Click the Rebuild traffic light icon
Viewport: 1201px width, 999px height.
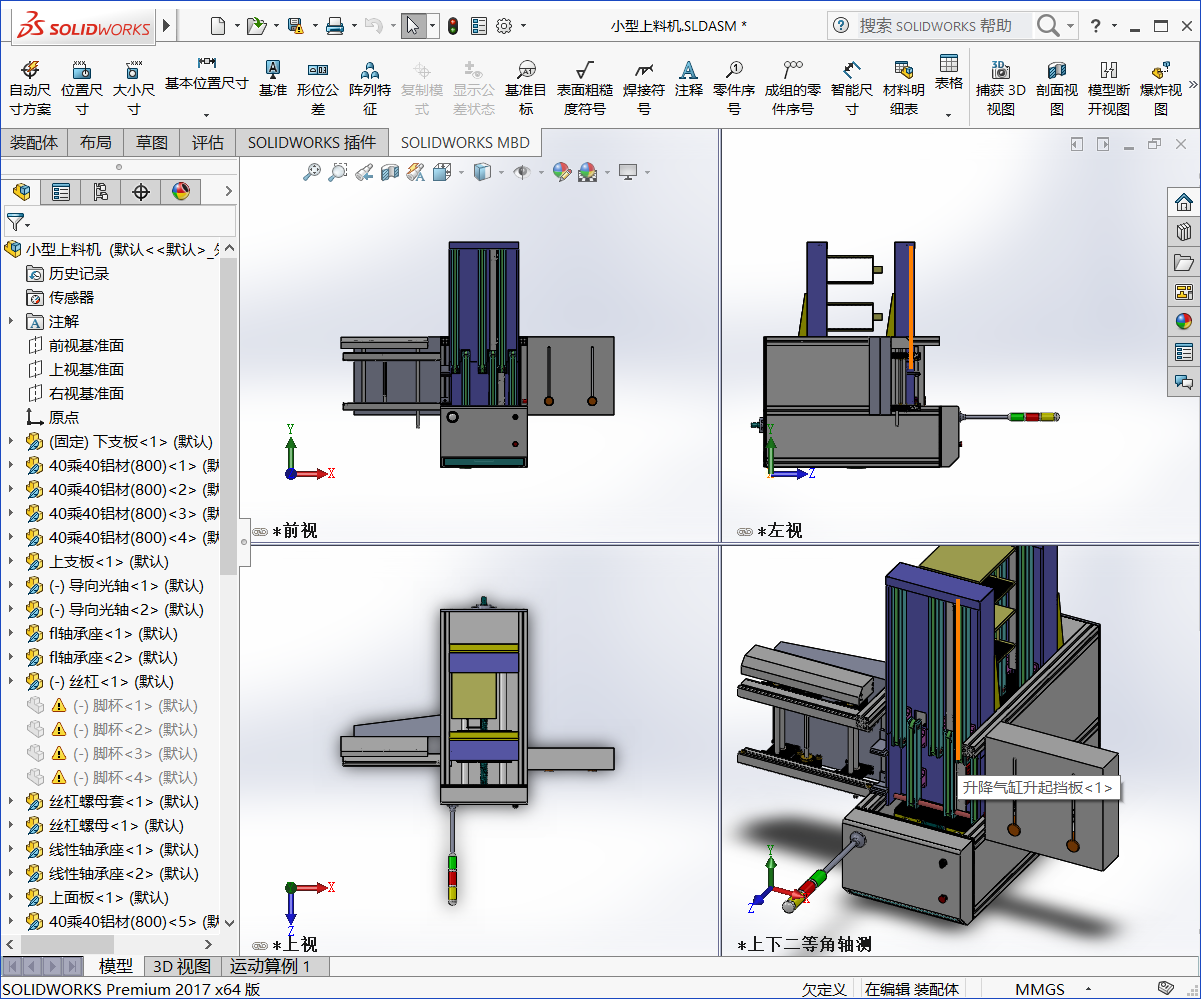tap(453, 26)
